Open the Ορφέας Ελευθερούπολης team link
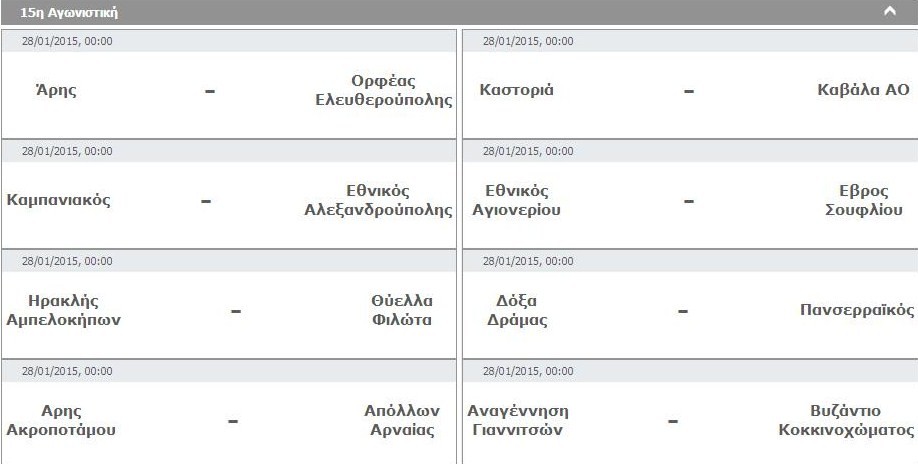 coord(383,90)
